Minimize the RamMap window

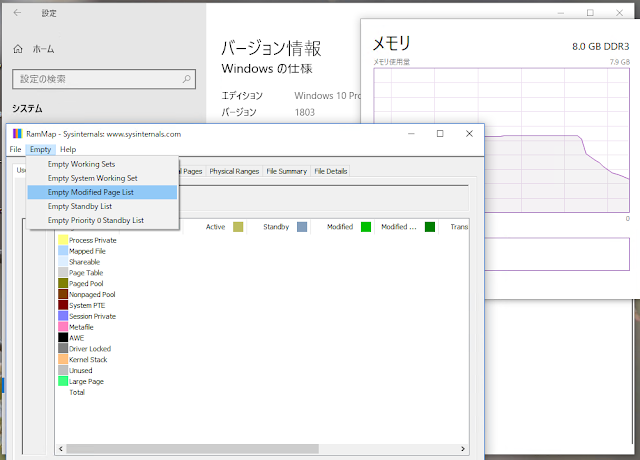pyautogui.click(x=411, y=133)
